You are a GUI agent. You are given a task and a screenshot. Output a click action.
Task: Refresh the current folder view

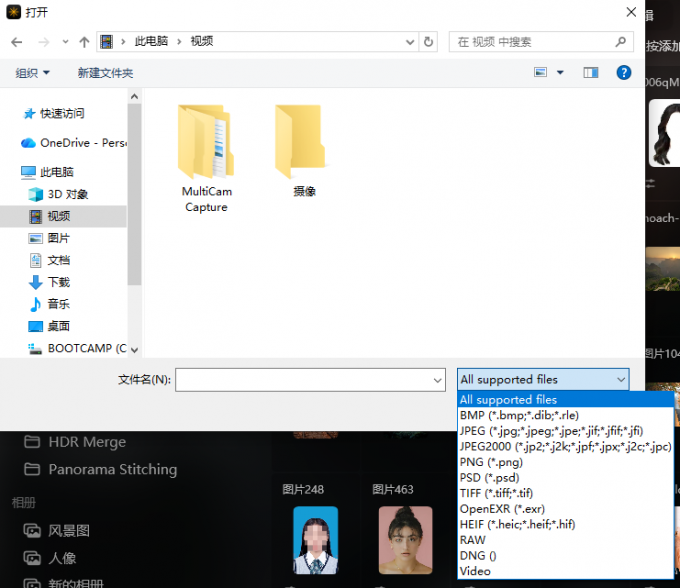(428, 42)
